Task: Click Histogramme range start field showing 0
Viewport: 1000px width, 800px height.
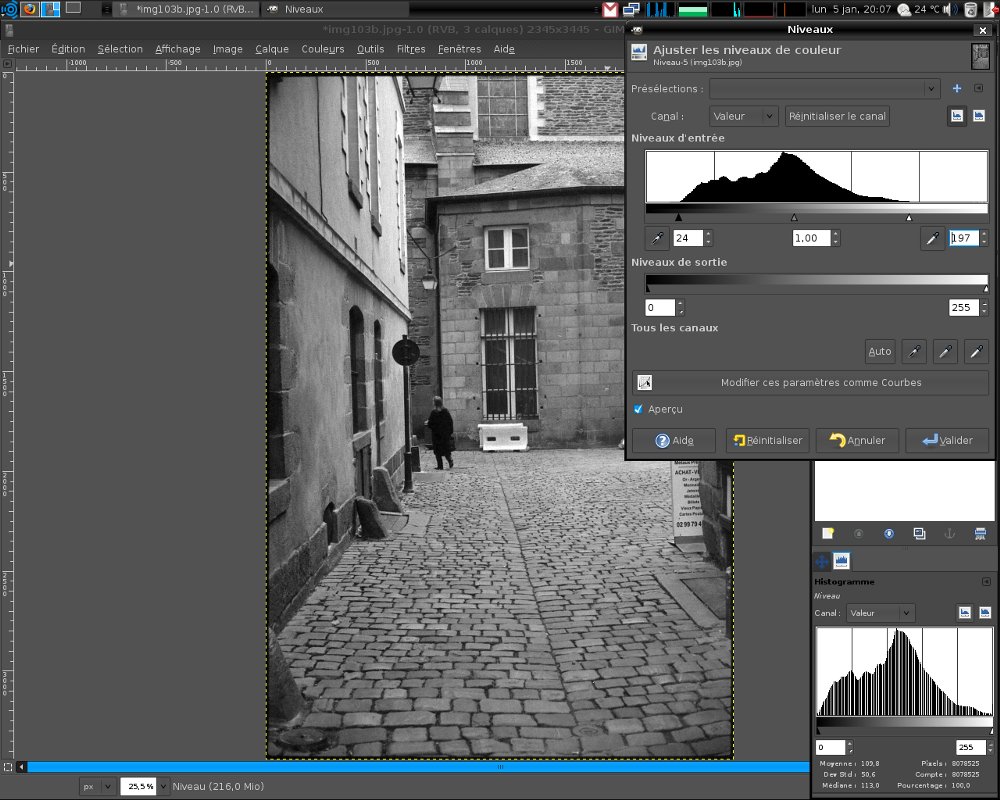Action: click(830, 747)
